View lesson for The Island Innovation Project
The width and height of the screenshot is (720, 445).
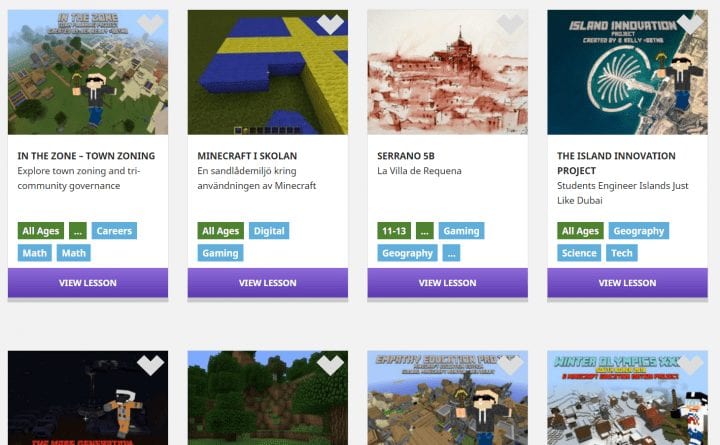[627, 283]
